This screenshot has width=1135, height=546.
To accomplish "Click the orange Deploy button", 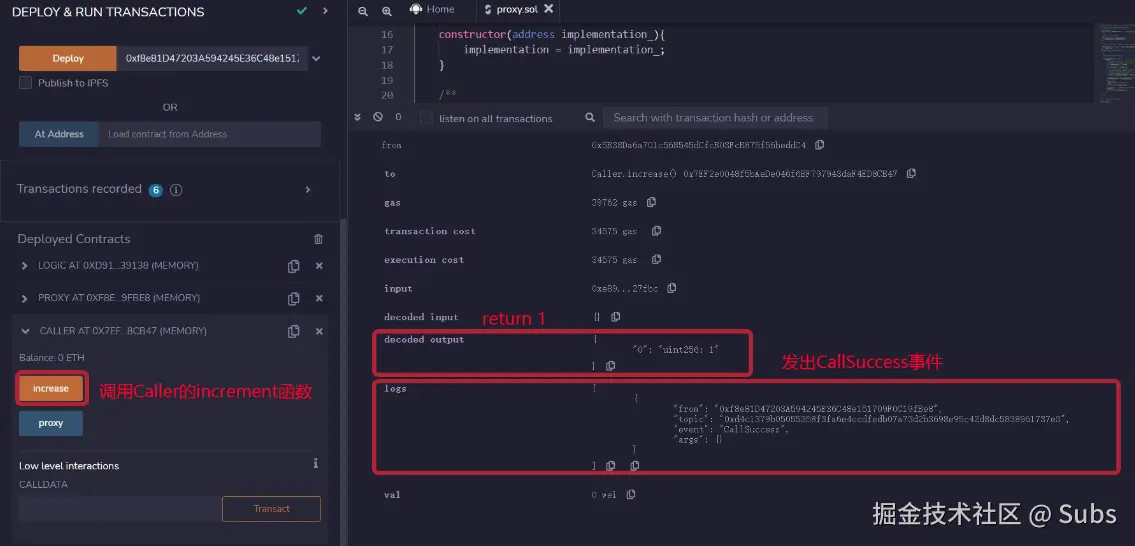I will pyautogui.click(x=68, y=59).
